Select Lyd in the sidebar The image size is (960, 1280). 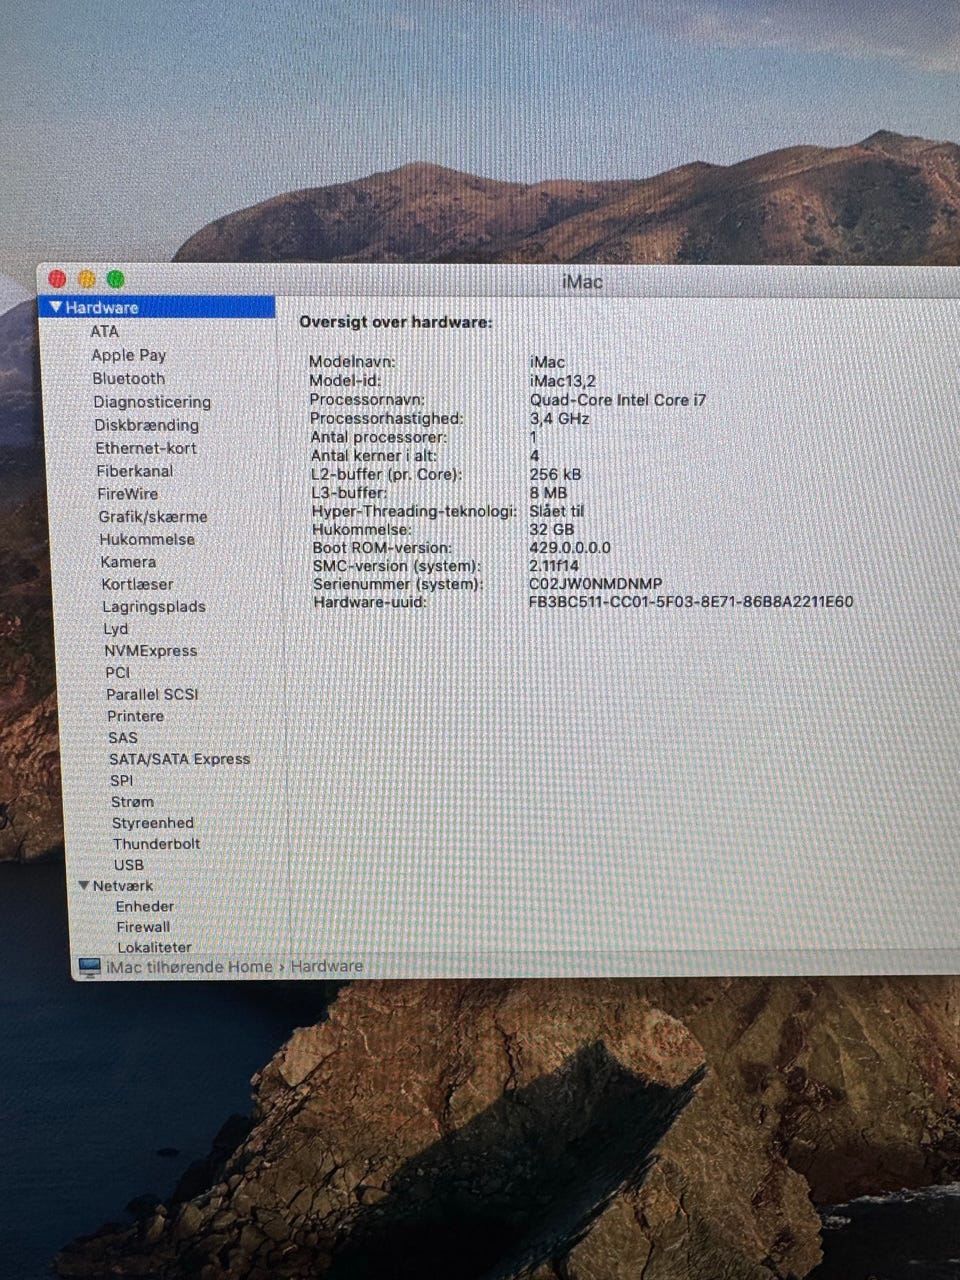[x=116, y=629]
